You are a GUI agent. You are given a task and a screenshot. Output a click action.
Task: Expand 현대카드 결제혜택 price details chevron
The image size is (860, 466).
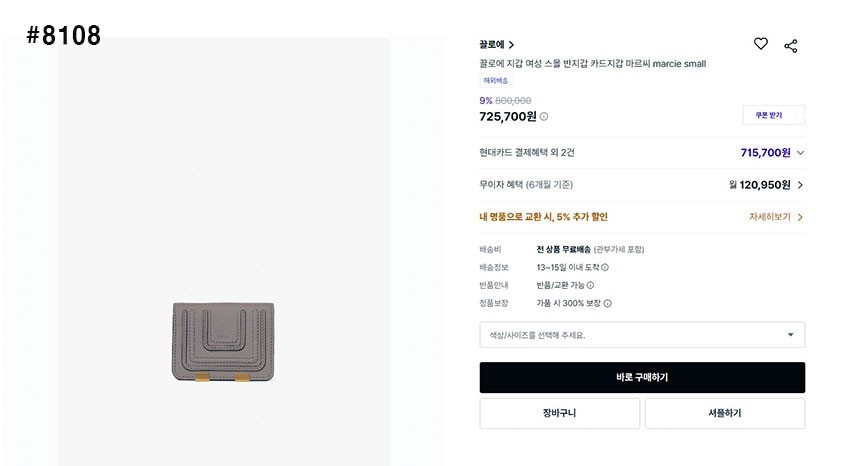pos(800,153)
